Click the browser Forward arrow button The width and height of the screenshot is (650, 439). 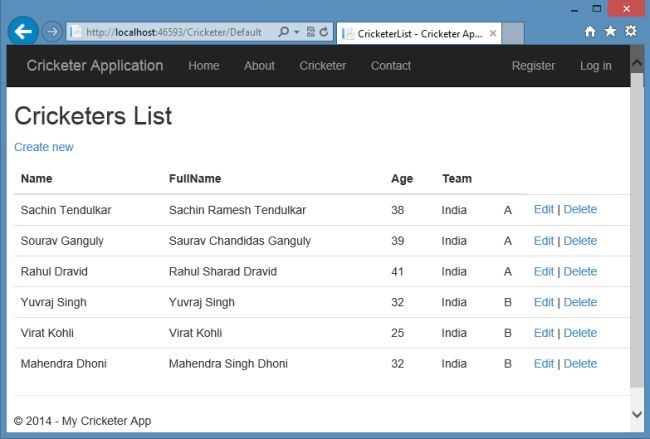[x=53, y=32]
